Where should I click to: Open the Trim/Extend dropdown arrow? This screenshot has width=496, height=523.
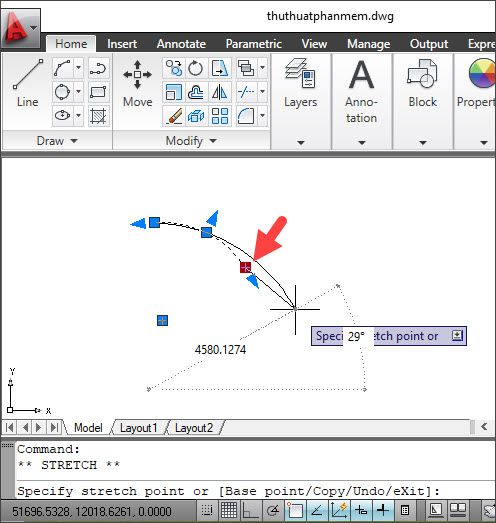[x=263, y=92]
